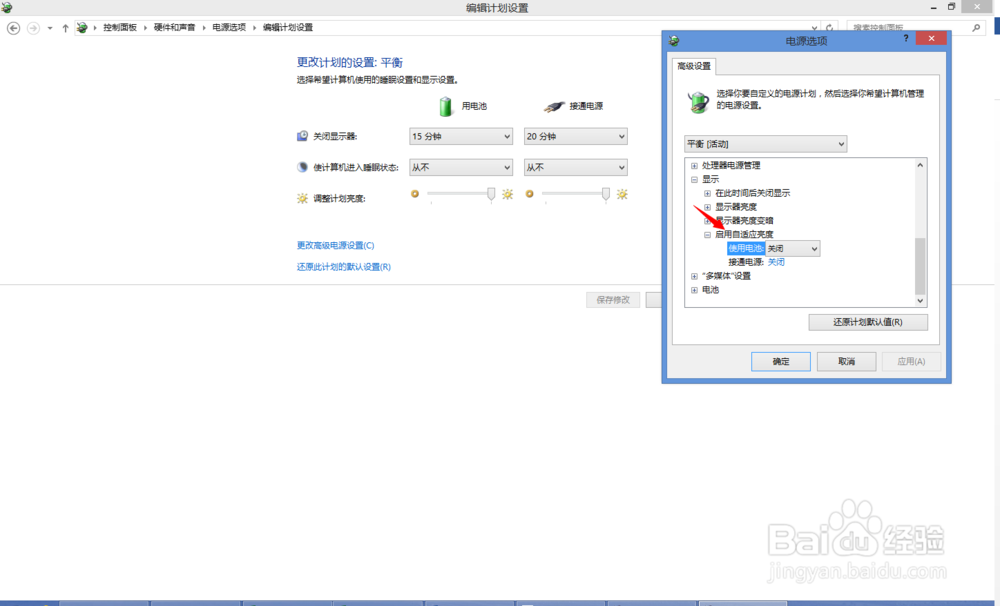Screen dimensions: 1000x606
Task: Click the monitor icon beside 关闭显示器
Action: [x=301, y=135]
